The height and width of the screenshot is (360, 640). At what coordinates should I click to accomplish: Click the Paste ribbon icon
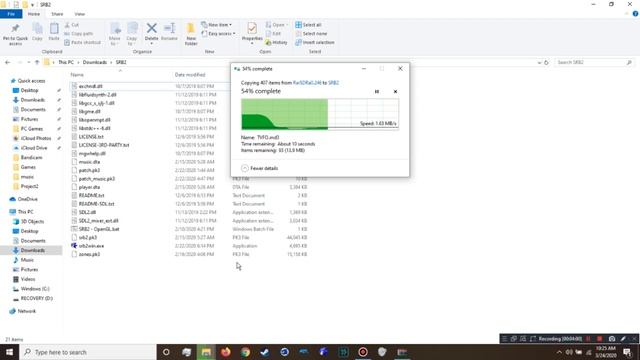click(54, 32)
